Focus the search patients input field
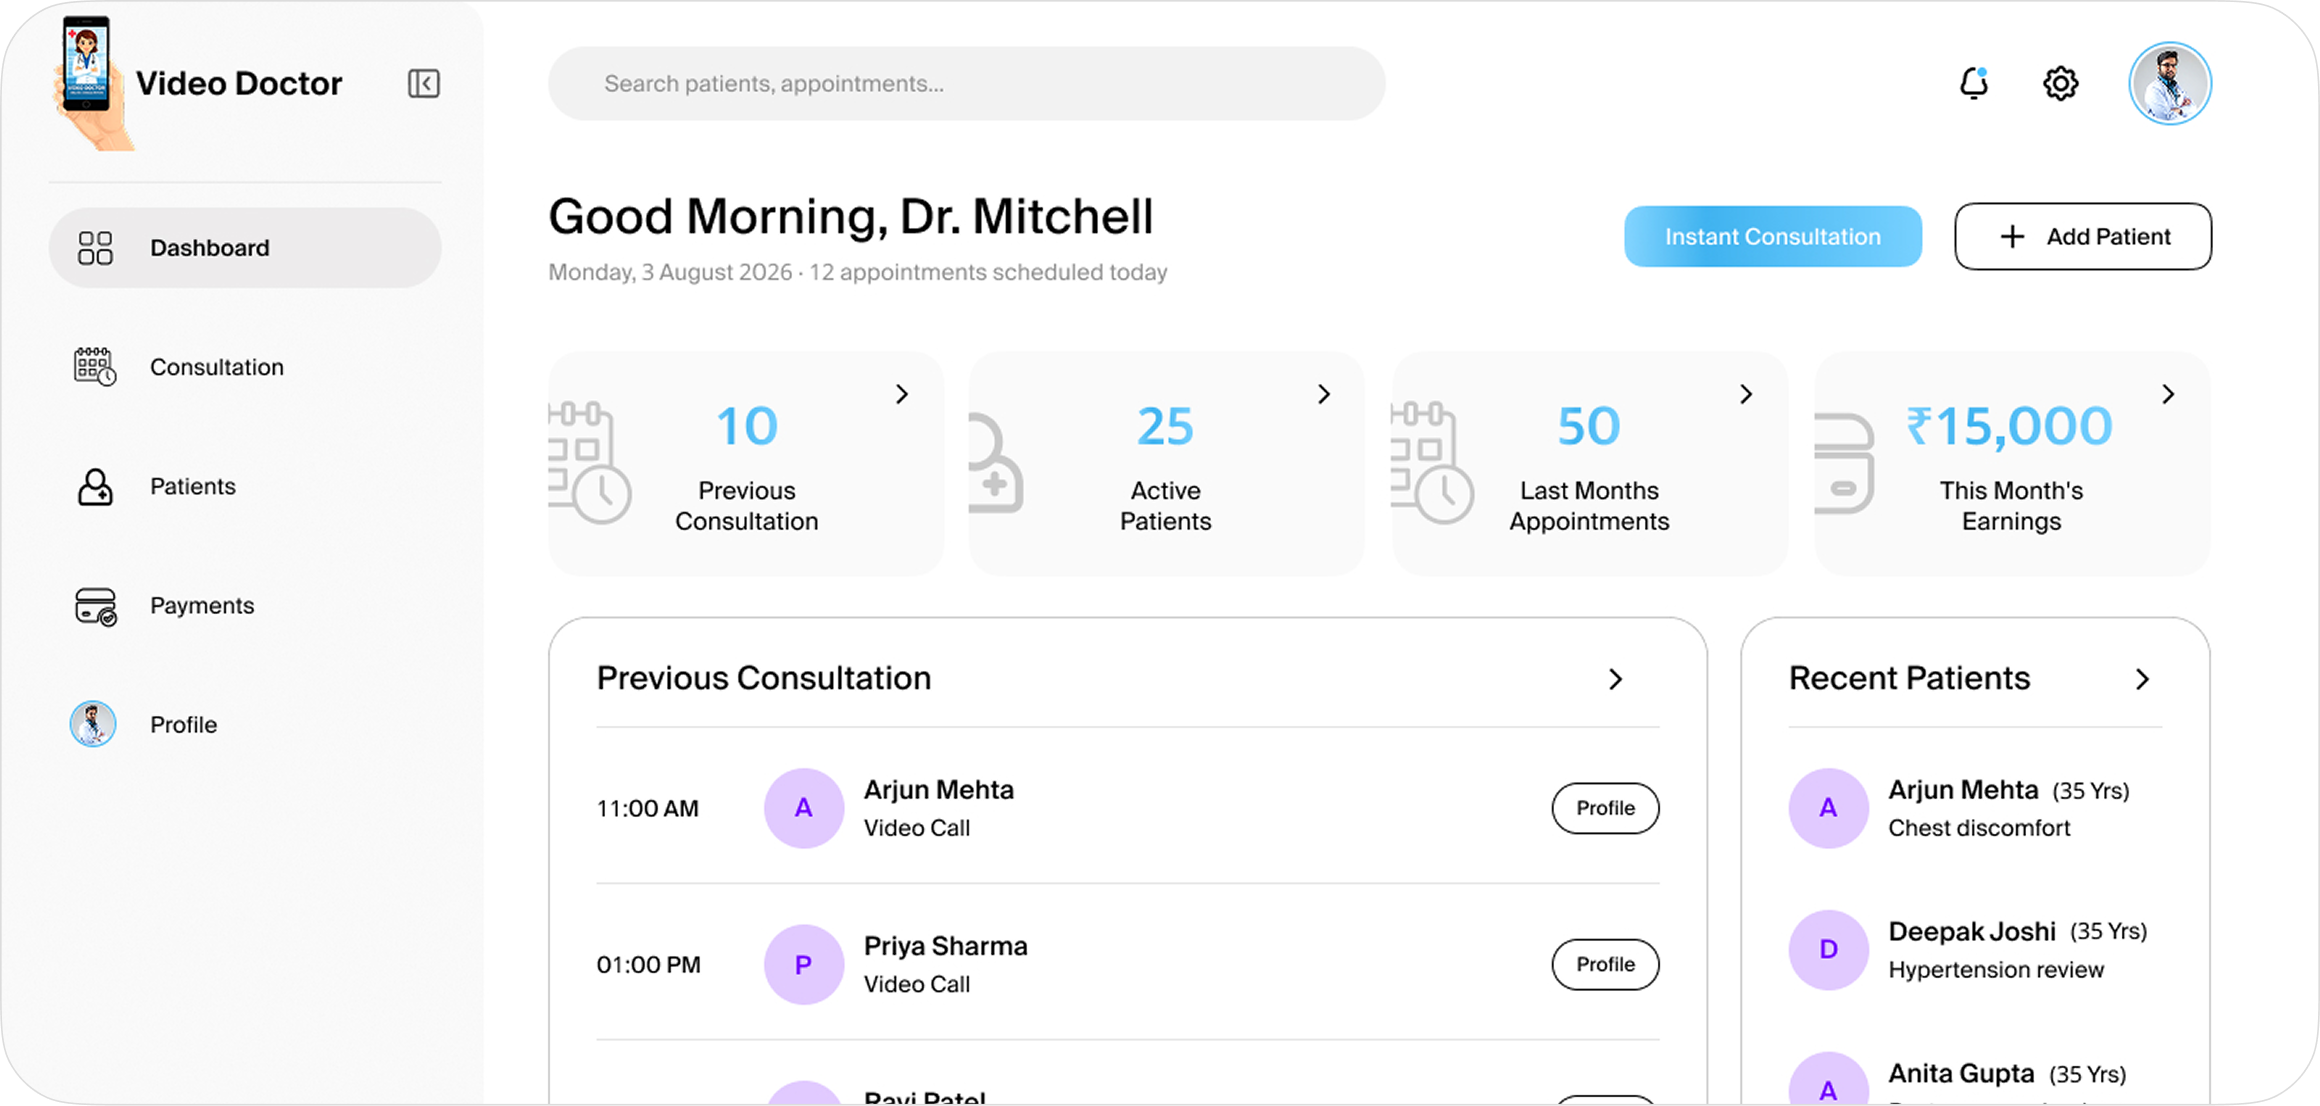Viewport: 2320px width, 1106px height. pyautogui.click(x=967, y=83)
